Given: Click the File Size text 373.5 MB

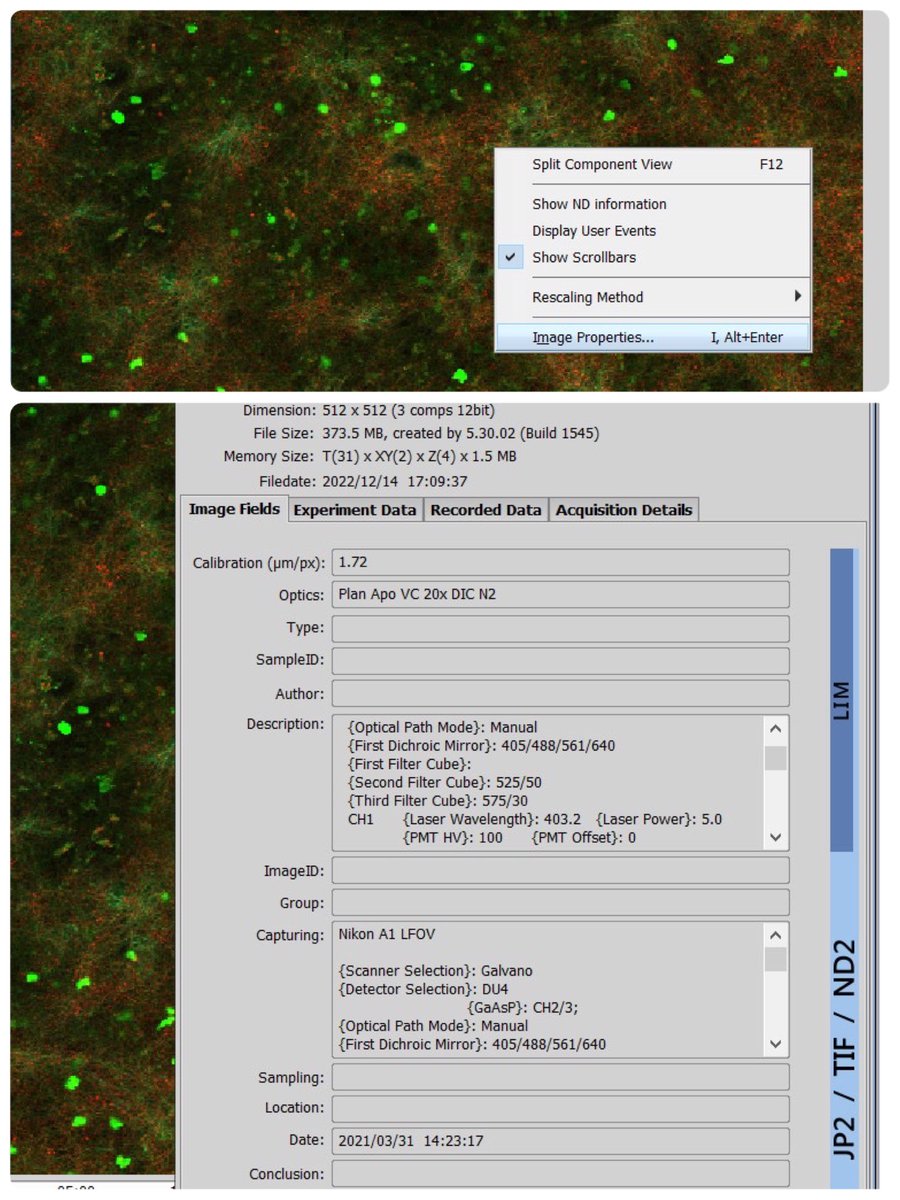Looking at the screenshot, I should tap(461, 433).
